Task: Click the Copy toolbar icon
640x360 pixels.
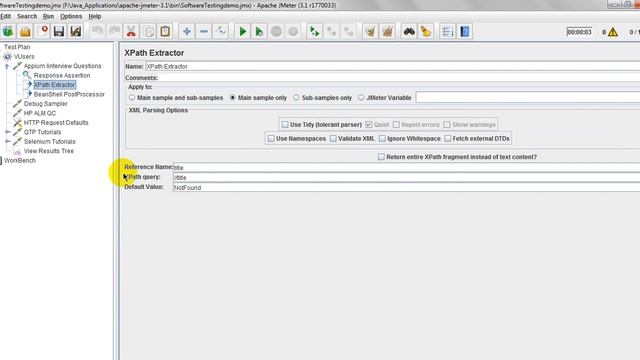Action: [x=149, y=31]
